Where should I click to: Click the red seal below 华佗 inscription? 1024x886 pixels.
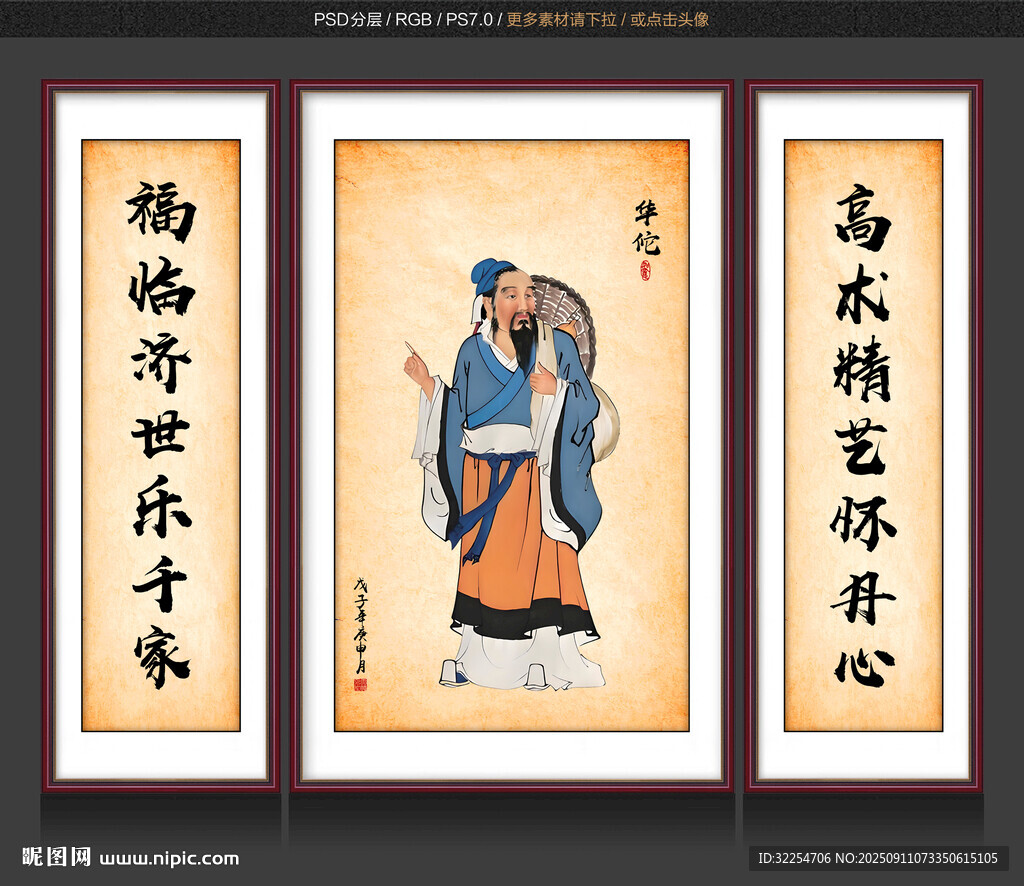coord(646,270)
